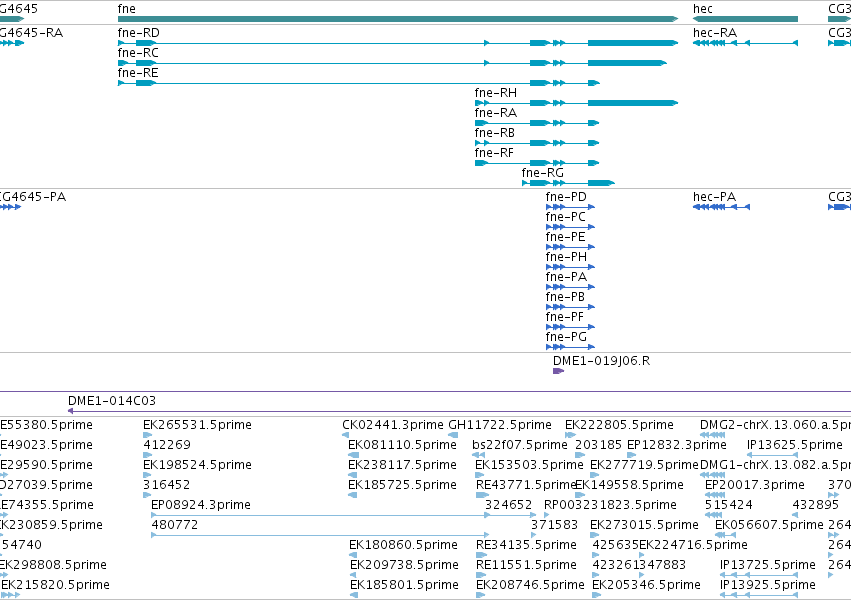This screenshot has width=851, height=600.
Task: Select EP20017.3prime EST
Action: coord(715,495)
